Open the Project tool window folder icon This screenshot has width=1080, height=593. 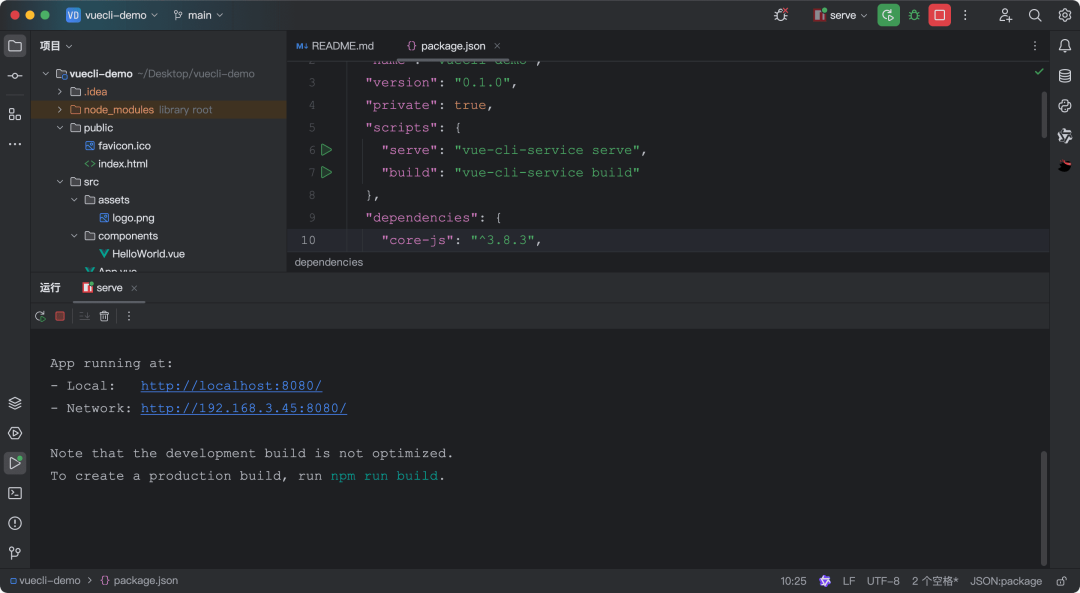14,46
